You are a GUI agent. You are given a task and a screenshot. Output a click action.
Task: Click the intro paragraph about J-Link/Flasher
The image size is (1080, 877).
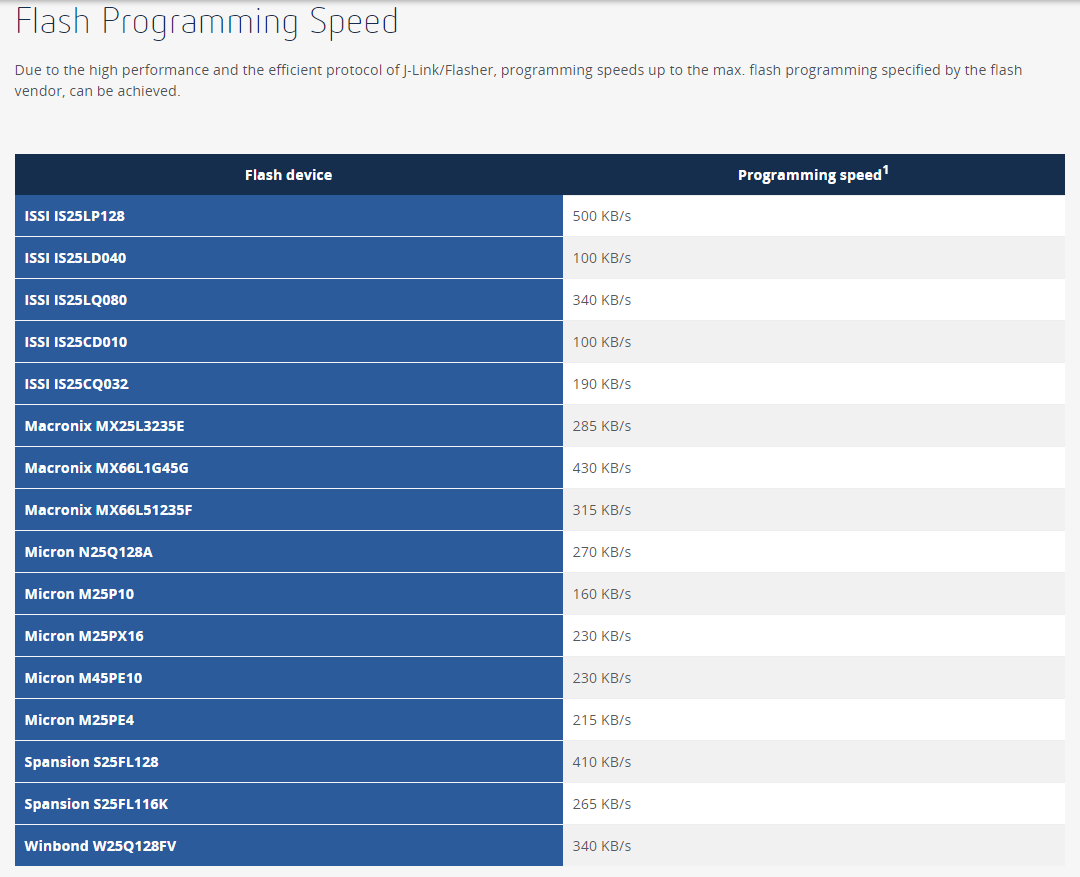pos(518,81)
